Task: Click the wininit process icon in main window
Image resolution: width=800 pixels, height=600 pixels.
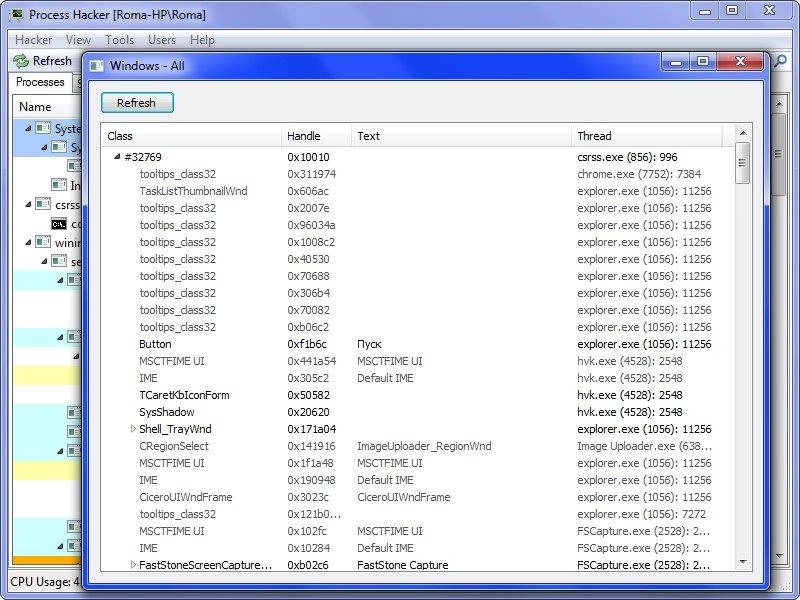Action: point(43,242)
